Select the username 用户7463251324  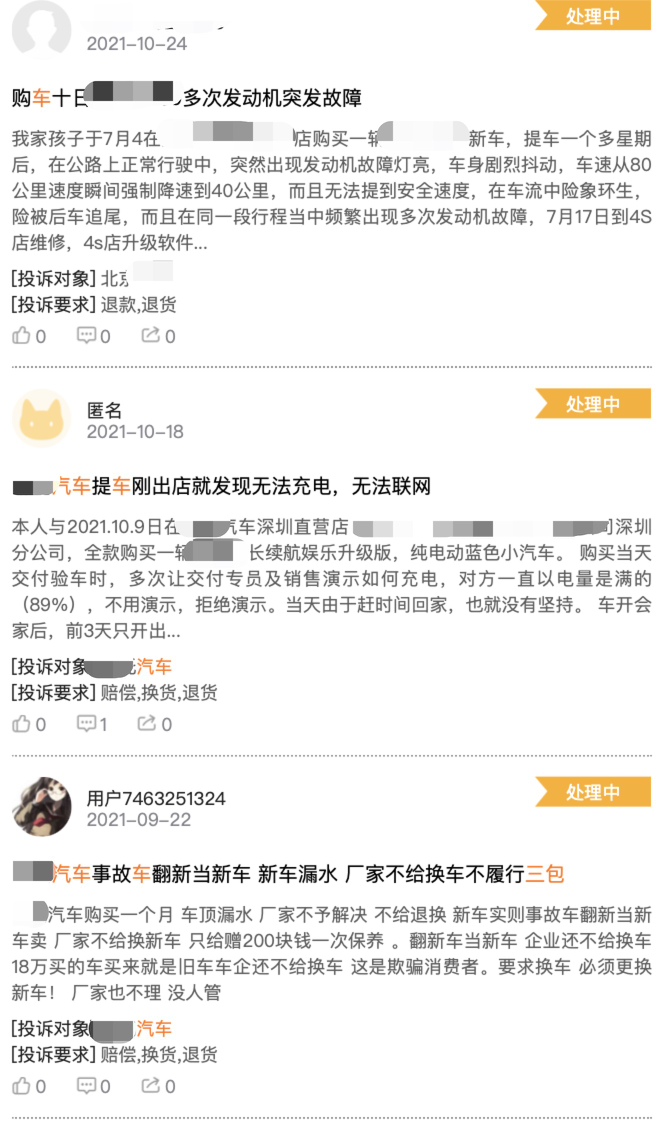(x=156, y=799)
